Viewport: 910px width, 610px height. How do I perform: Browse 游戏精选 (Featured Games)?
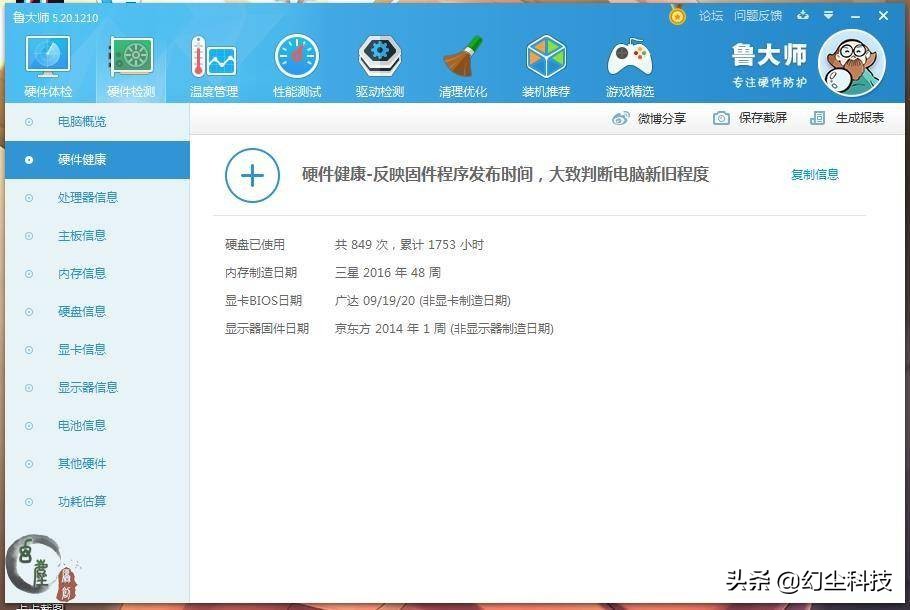[628, 62]
